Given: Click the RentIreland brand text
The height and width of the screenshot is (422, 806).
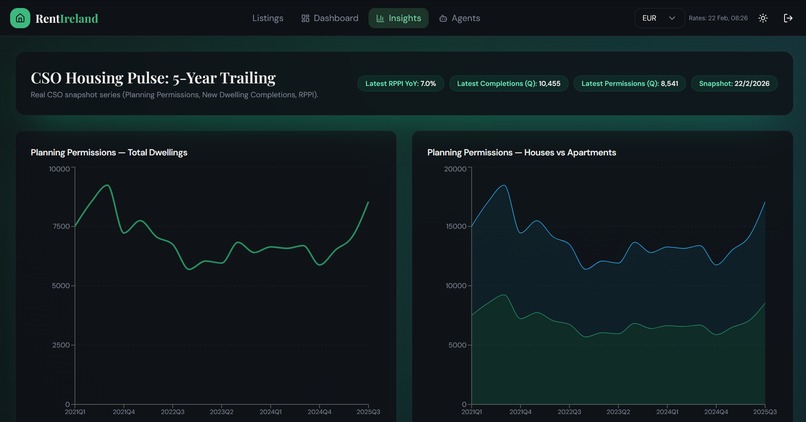Looking at the screenshot, I should coord(67,19).
